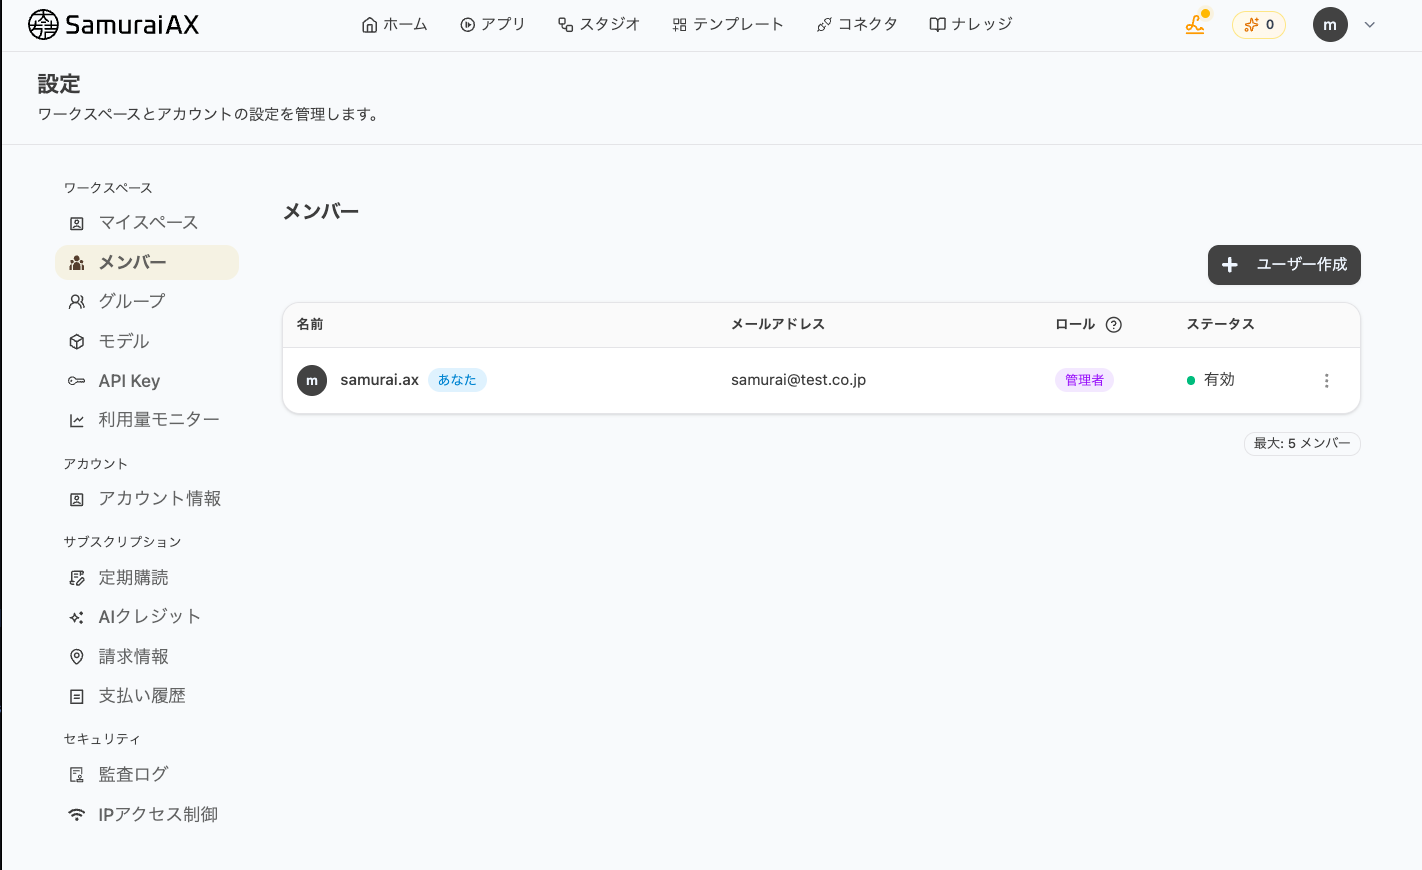The image size is (1422, 870).
Task: Click the user avatar in the header
Action: coord(1330,25)
